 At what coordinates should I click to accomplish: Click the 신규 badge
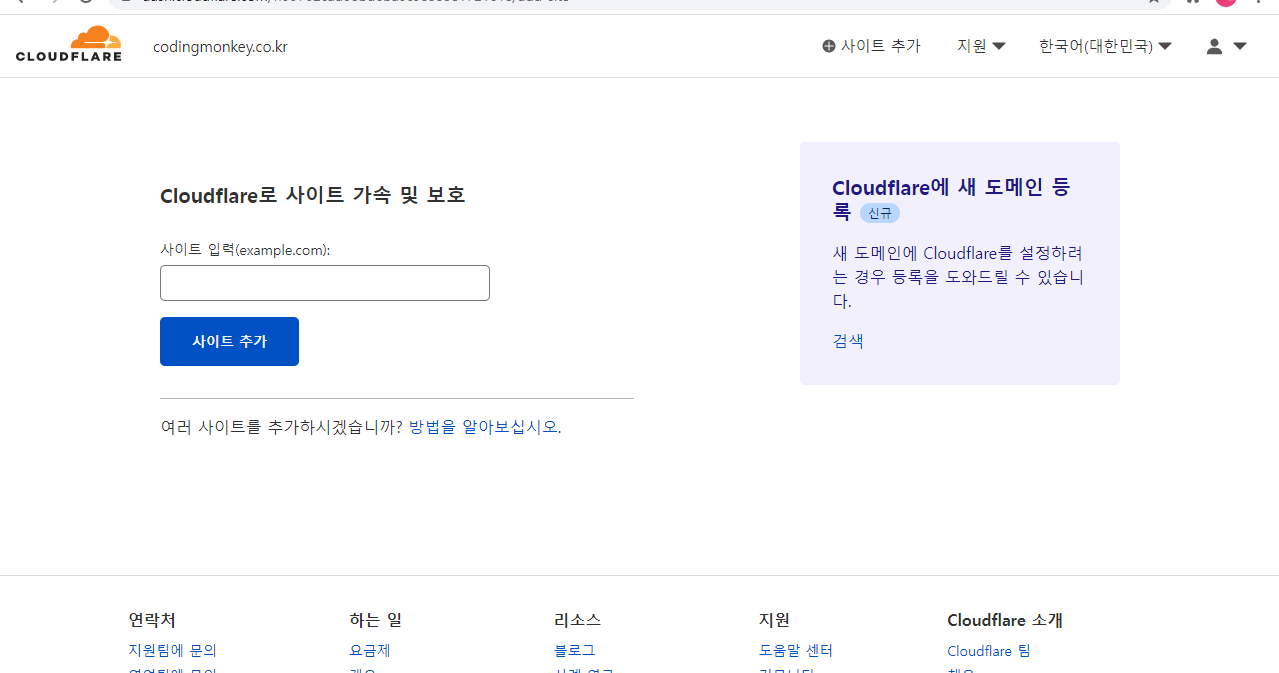(x=880, y=213)
